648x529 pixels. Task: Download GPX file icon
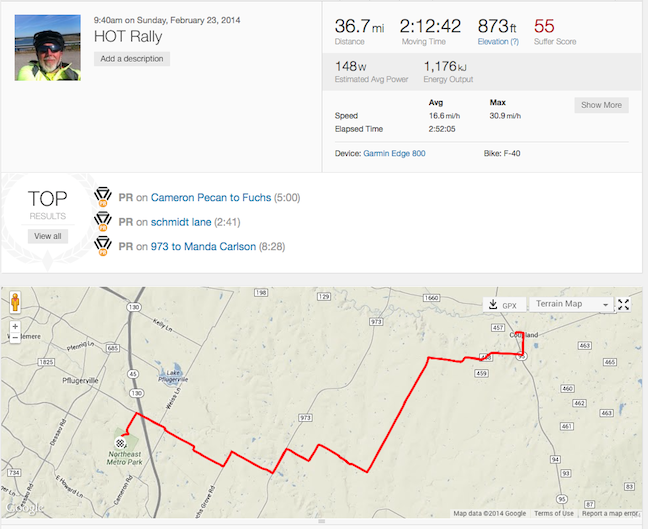click(x=493, y=305)
